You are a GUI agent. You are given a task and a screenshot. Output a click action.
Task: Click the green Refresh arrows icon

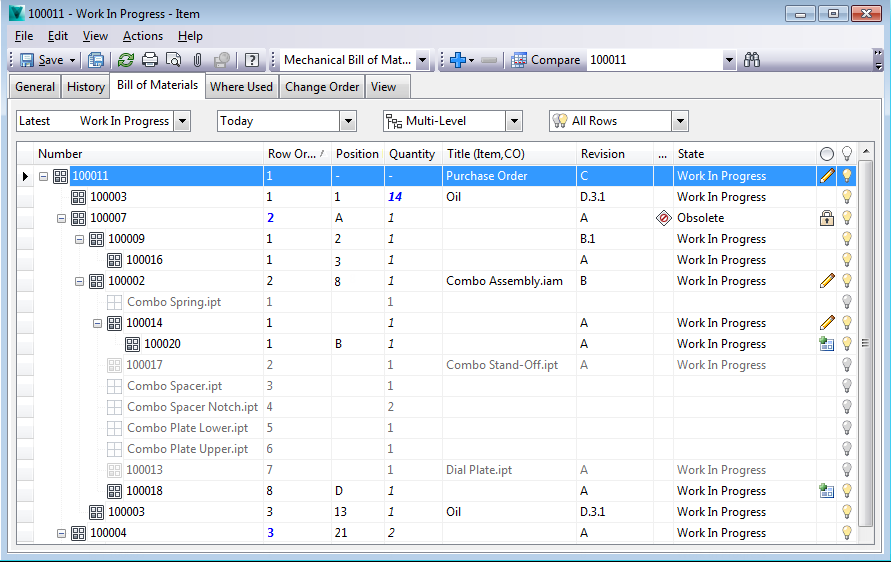tap(126, 60)
